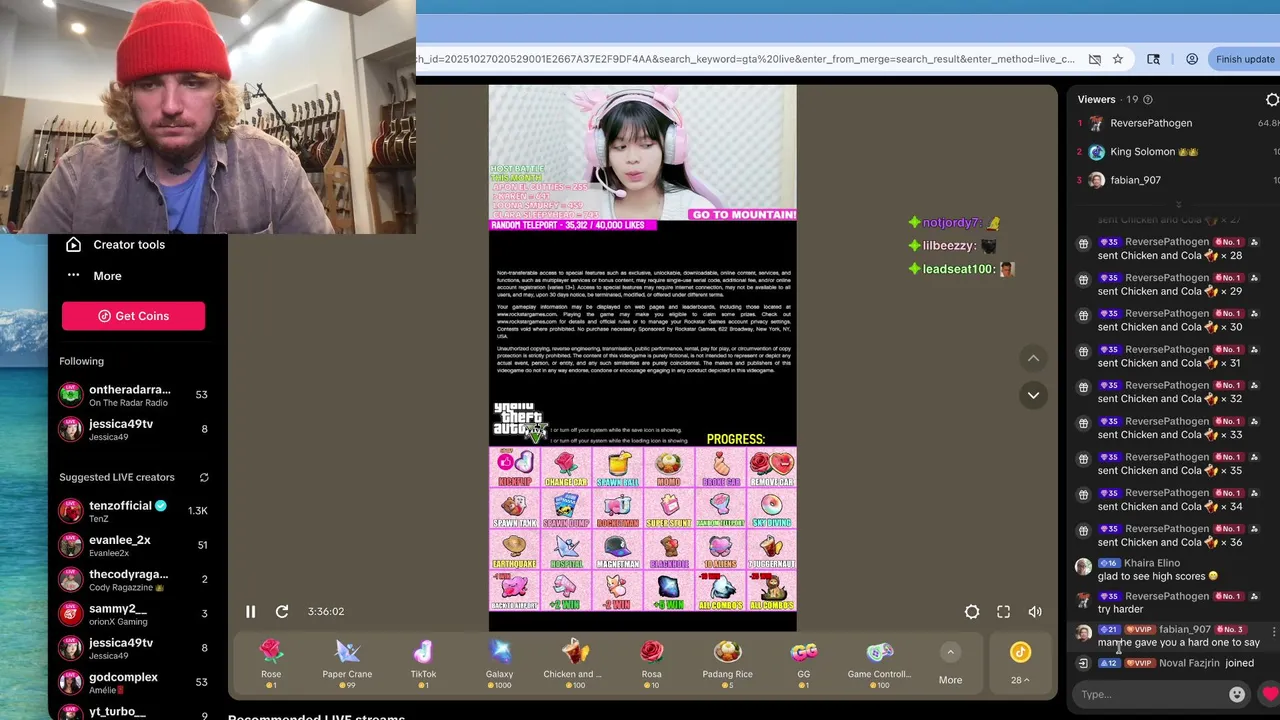Image resolution: width=1280 pixels, height=720 pixels.
Task: Send the Paper Crane gift
Action: pyautogui.click(x=347, y=663)
